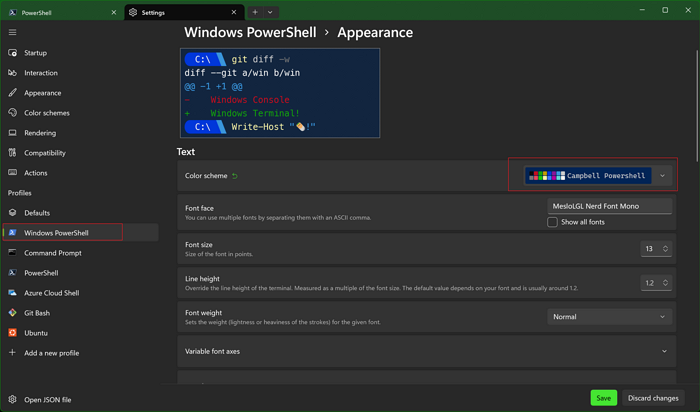Click the Campbell Powershell color swatch preview
700x412 pixels.
click(x=588, y=176)
